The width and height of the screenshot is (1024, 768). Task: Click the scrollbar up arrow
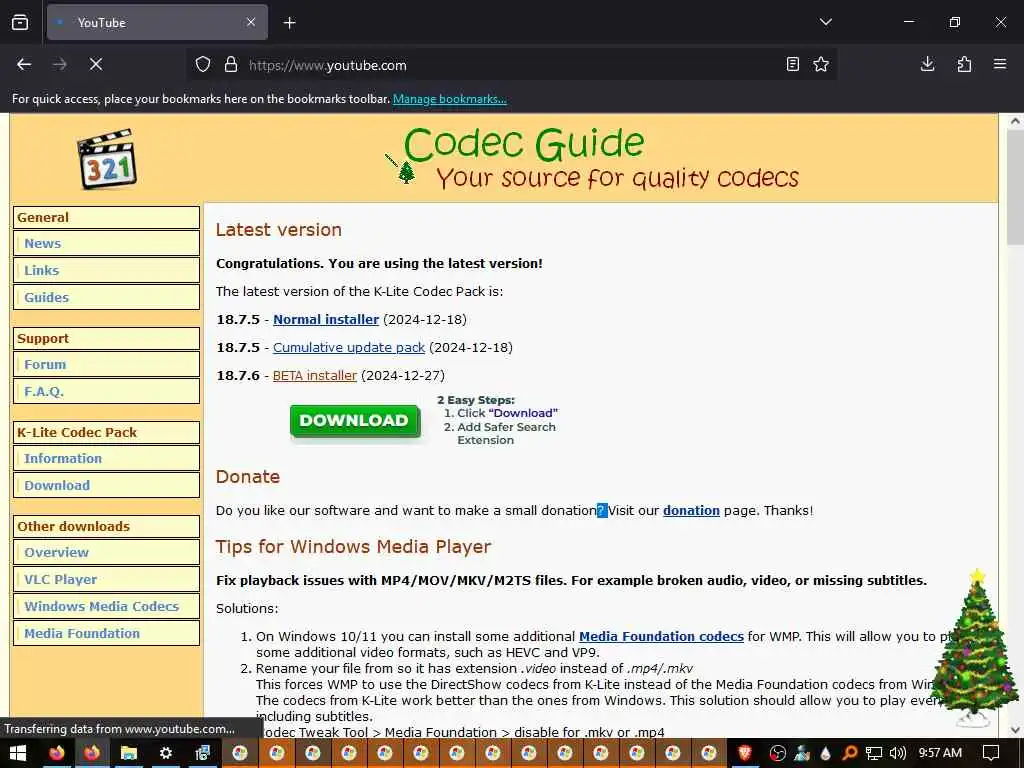[x=1015, y=121]
